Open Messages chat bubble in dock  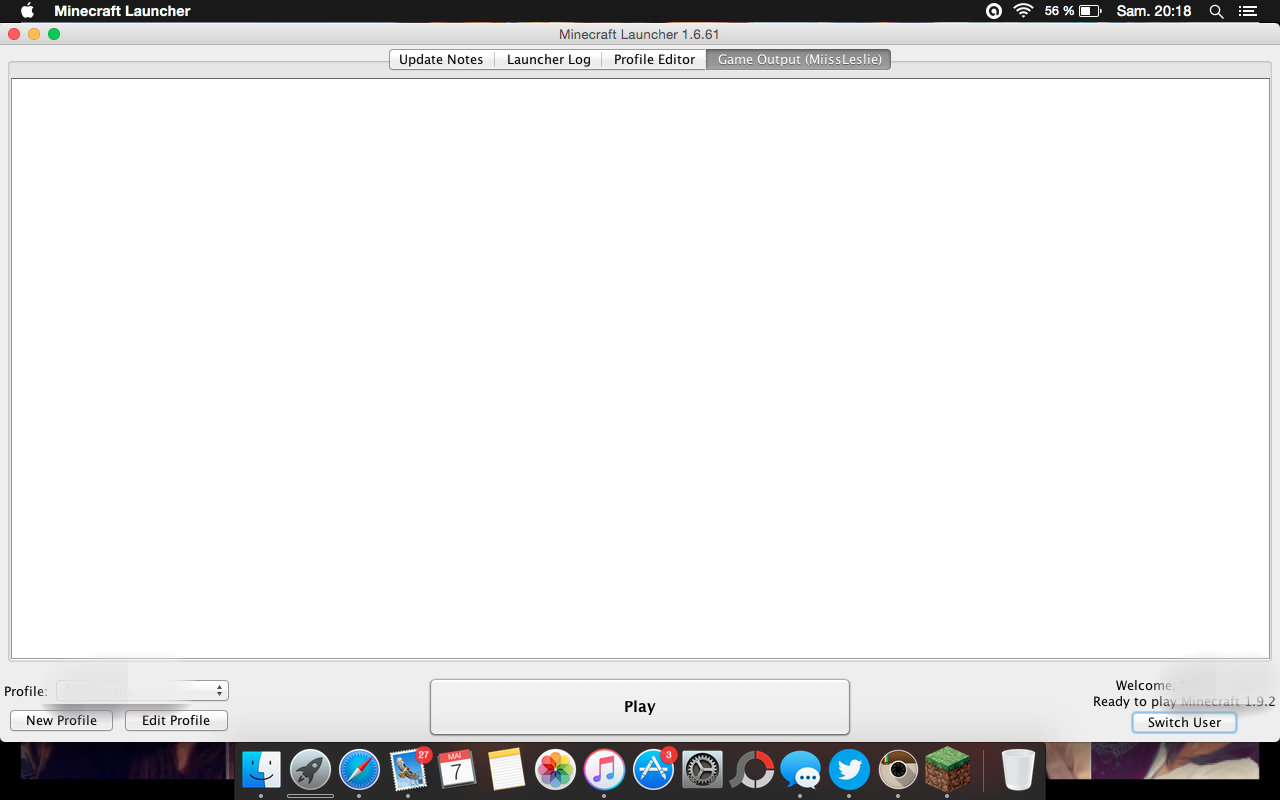click(x=800, y=769)
